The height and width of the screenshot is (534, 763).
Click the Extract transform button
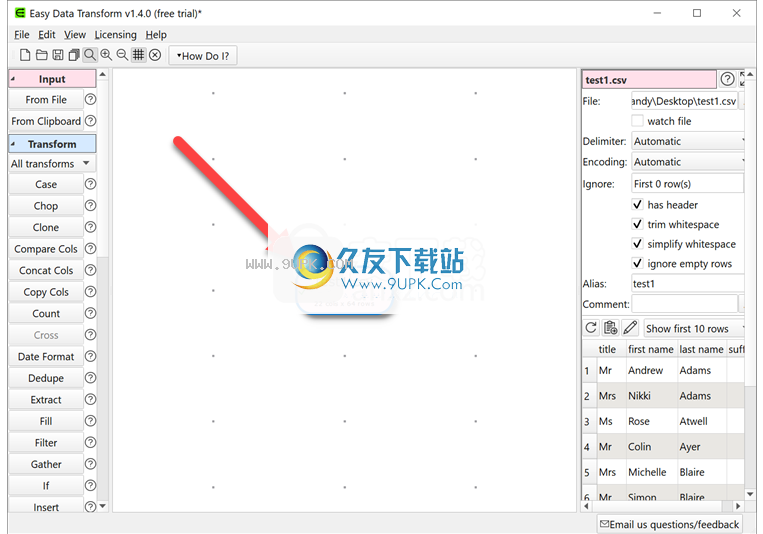point(46,400)
